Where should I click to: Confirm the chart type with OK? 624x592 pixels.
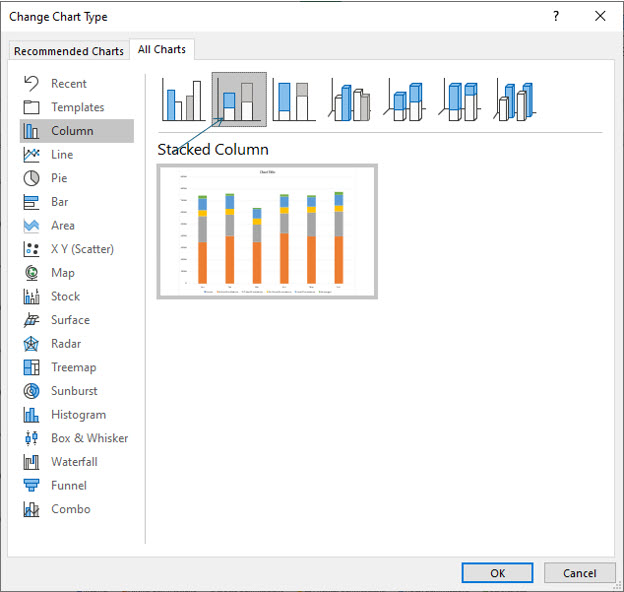coord(497,573)
